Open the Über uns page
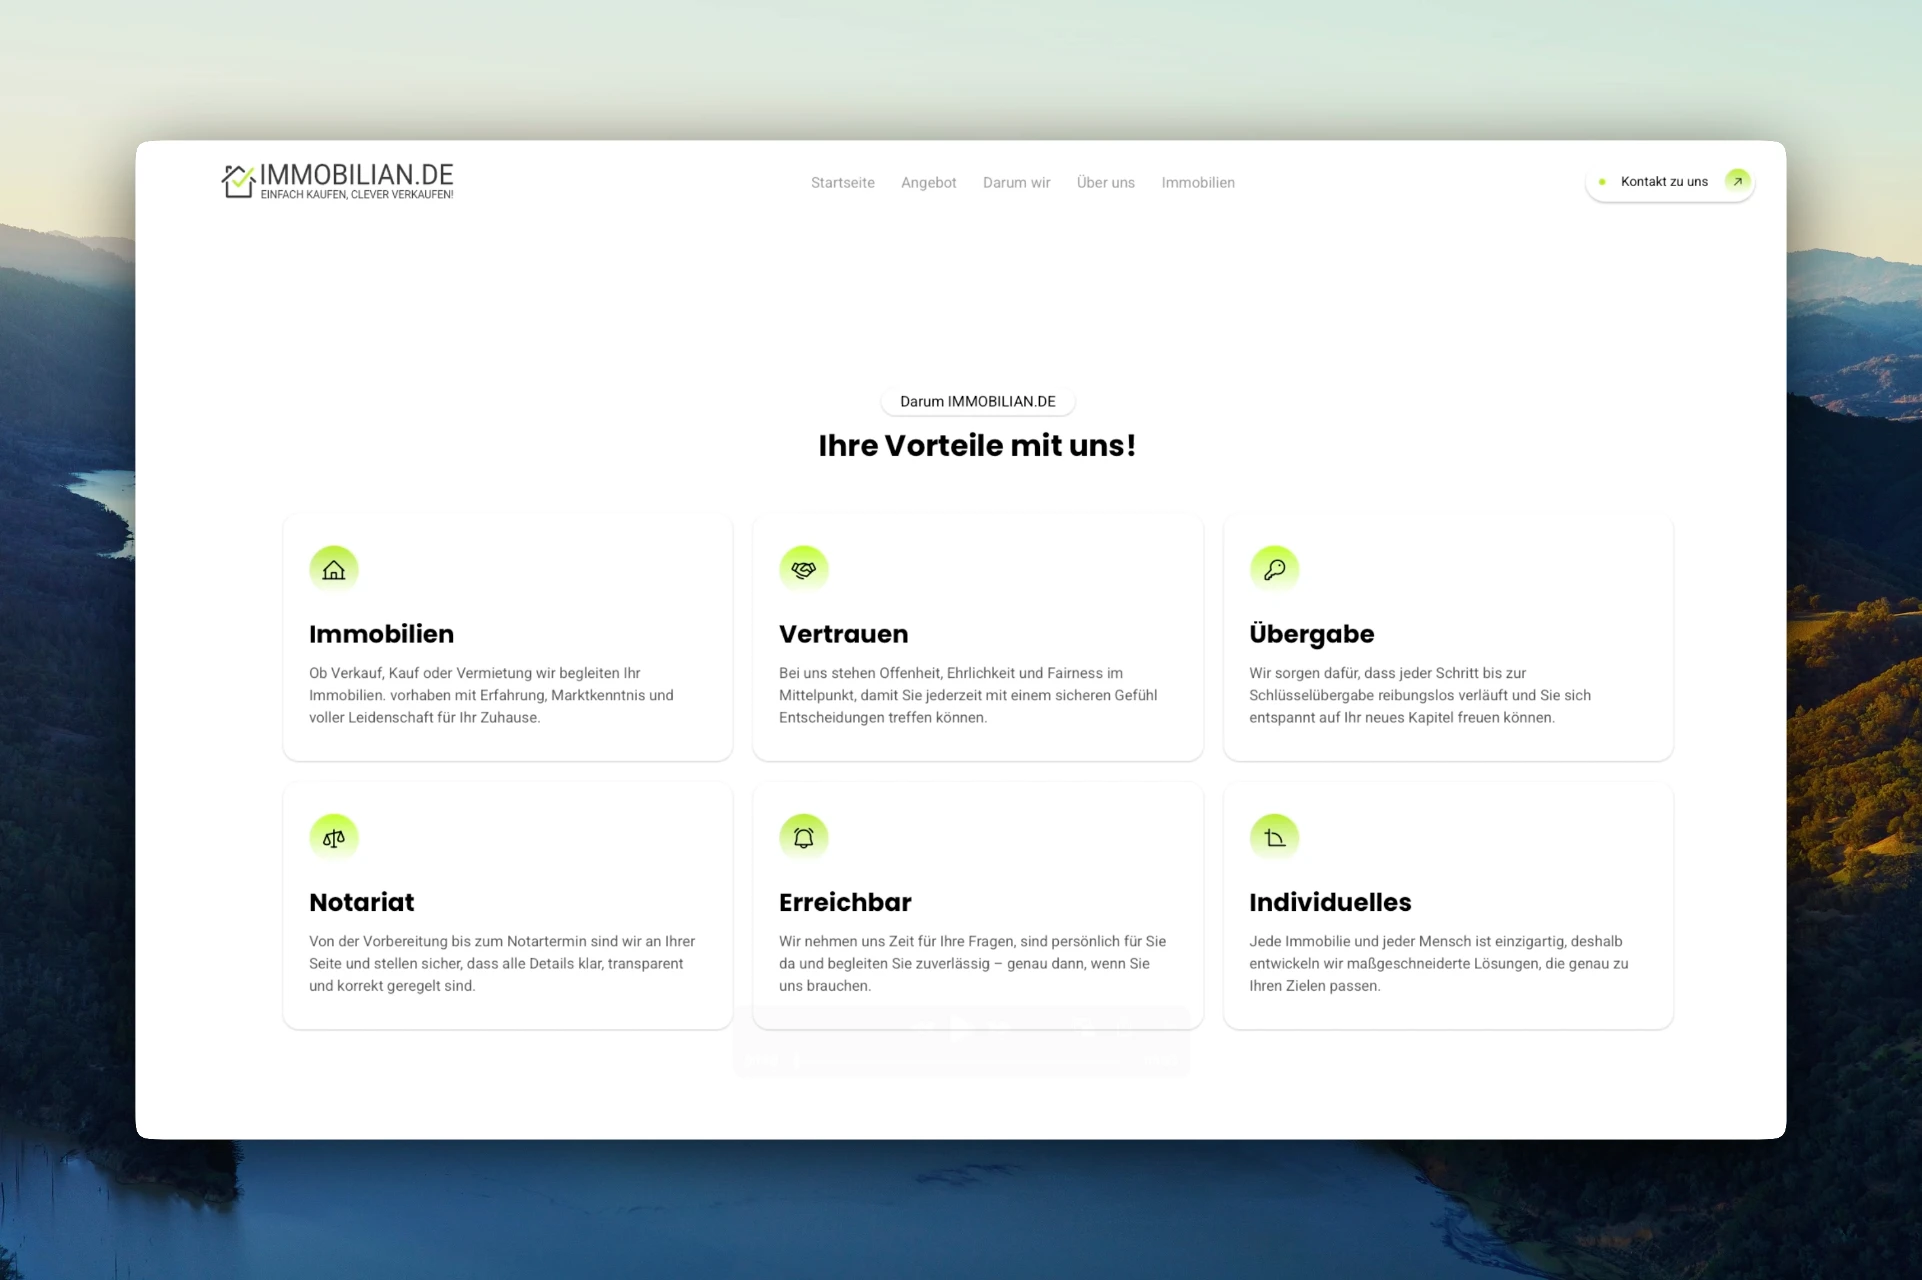The height and width of the screenshot is (1280, 1922). [x=1105, y=182]
